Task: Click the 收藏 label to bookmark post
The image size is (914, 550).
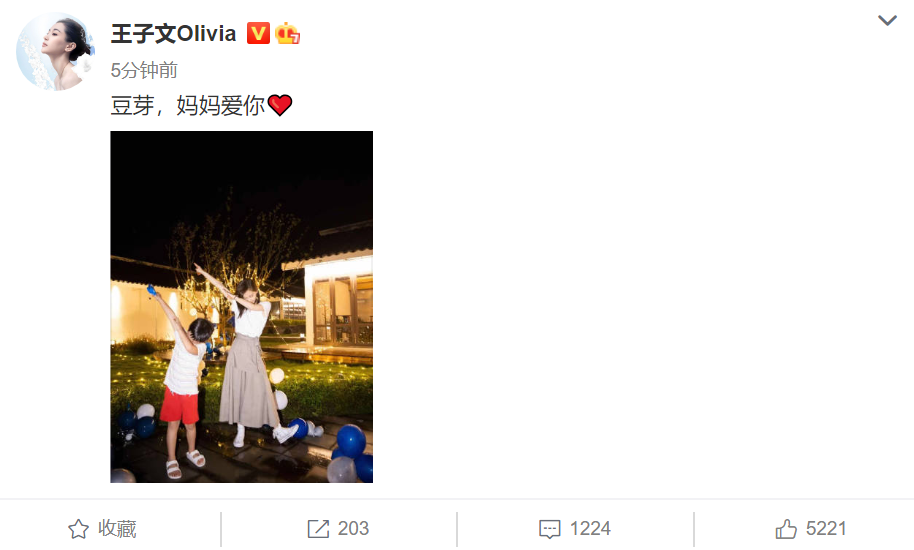Action: pos(117,528)
